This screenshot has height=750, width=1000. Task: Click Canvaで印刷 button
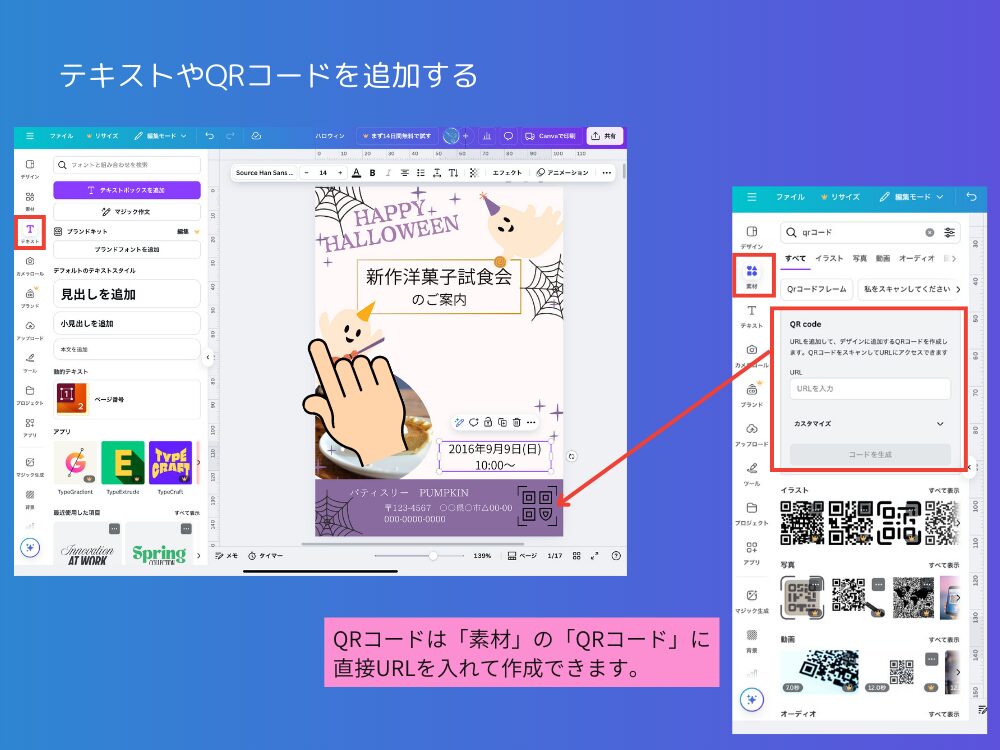click(550, 136)
